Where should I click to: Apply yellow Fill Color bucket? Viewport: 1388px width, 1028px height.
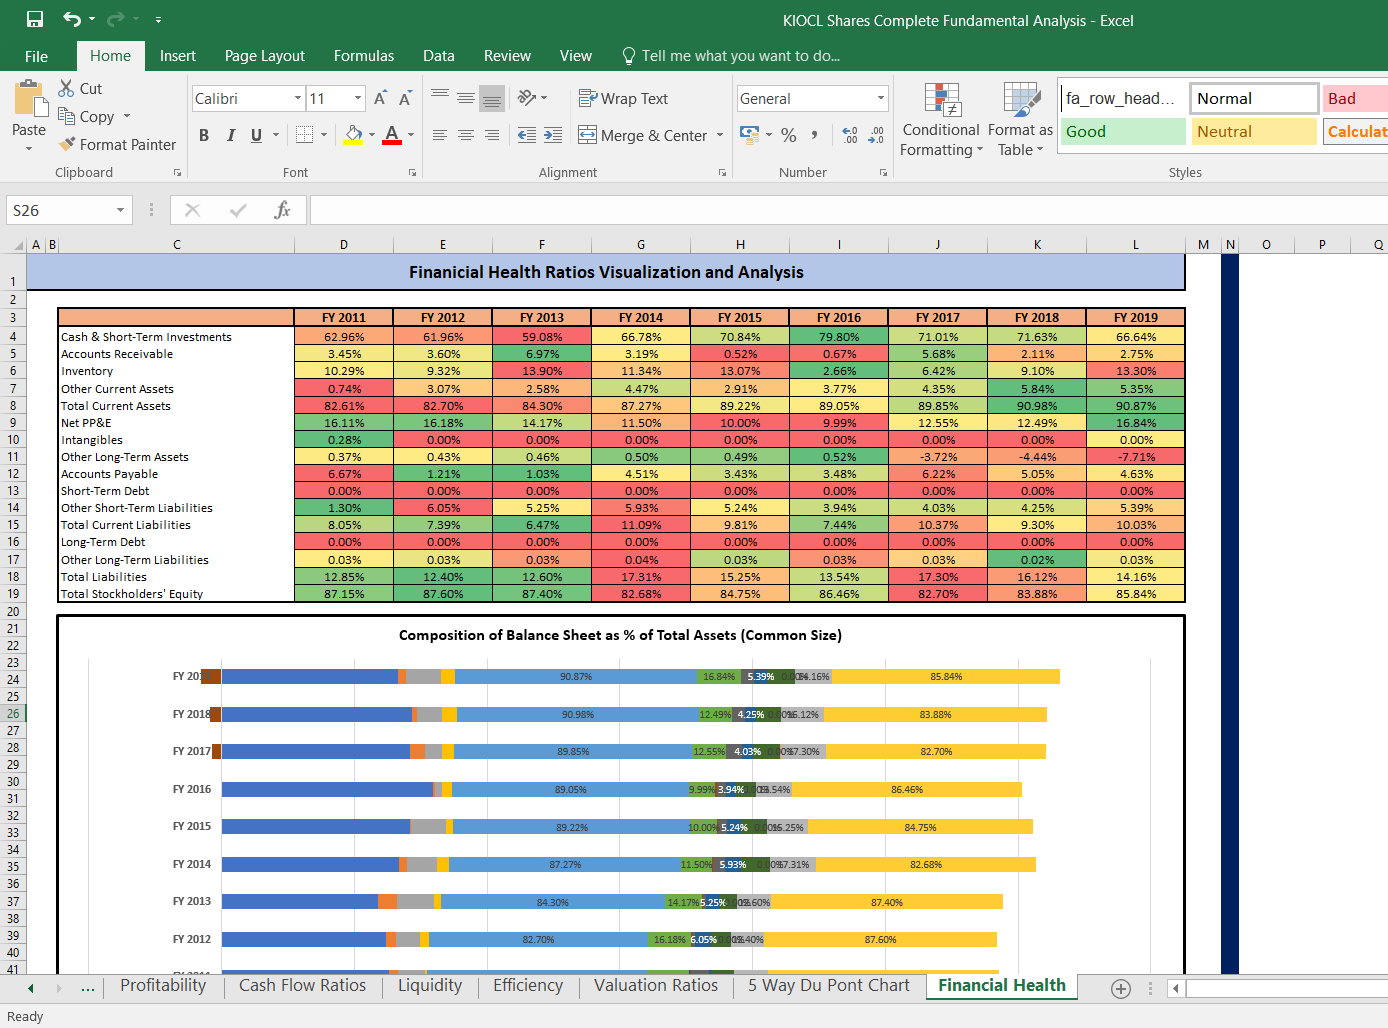point(353,135)
